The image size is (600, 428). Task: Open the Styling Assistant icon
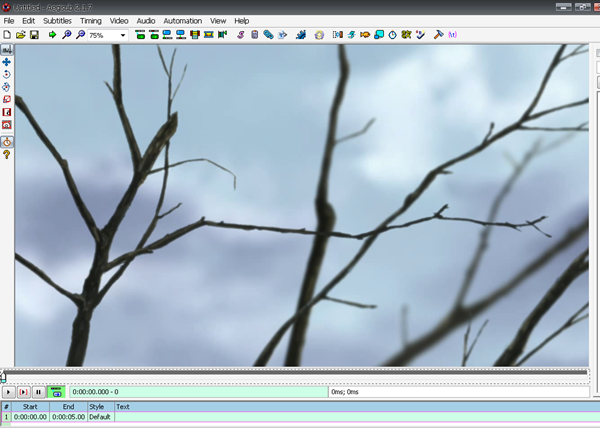[351, 35]
